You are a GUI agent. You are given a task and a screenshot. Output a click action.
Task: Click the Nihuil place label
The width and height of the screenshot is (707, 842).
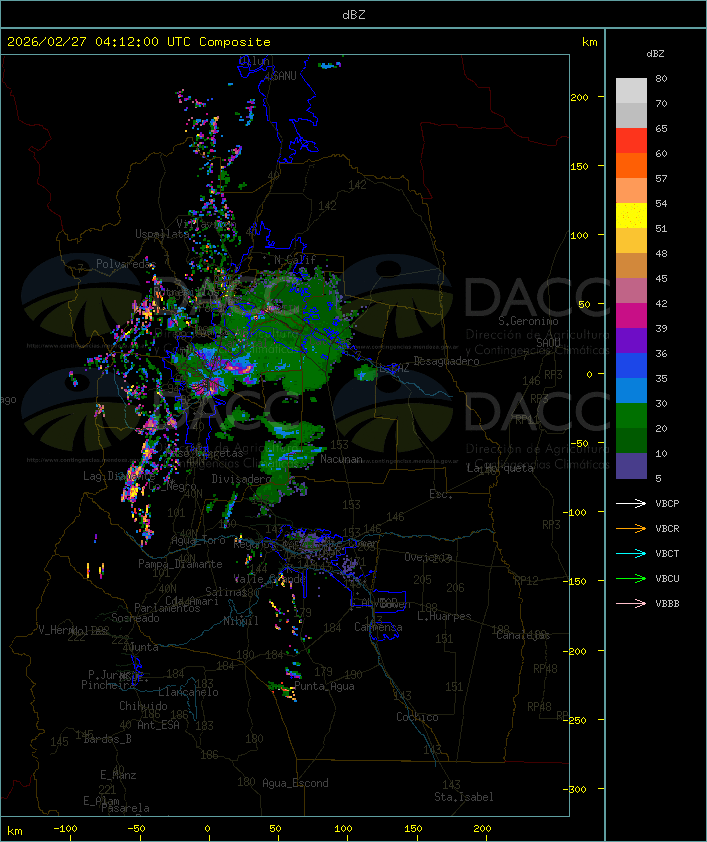[241, 621]
